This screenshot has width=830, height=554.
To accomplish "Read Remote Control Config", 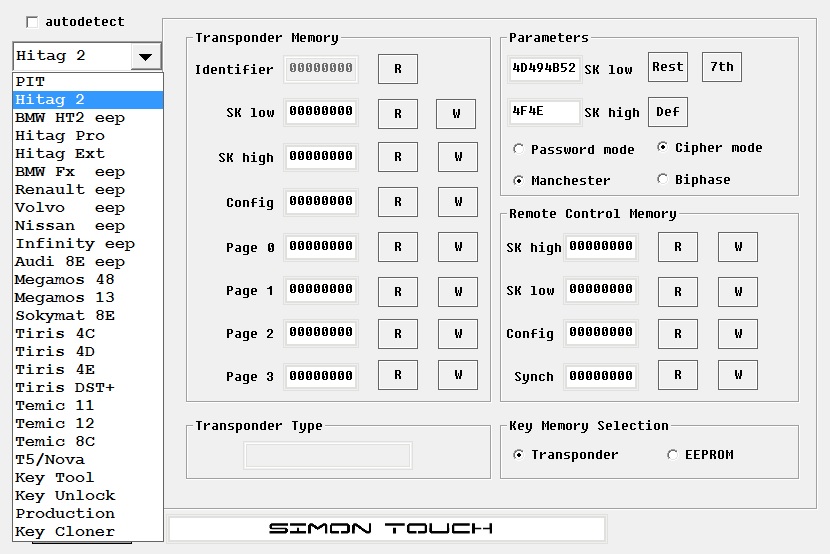I will (x=678, y=334).
